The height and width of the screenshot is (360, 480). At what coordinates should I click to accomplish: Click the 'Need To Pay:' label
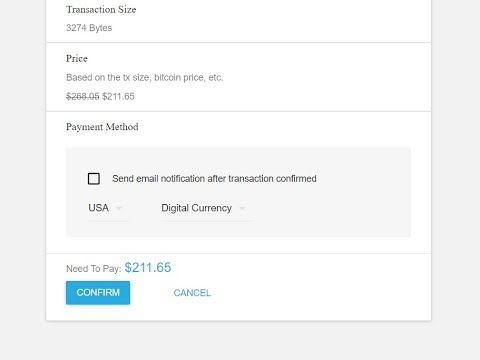[94, 269]
